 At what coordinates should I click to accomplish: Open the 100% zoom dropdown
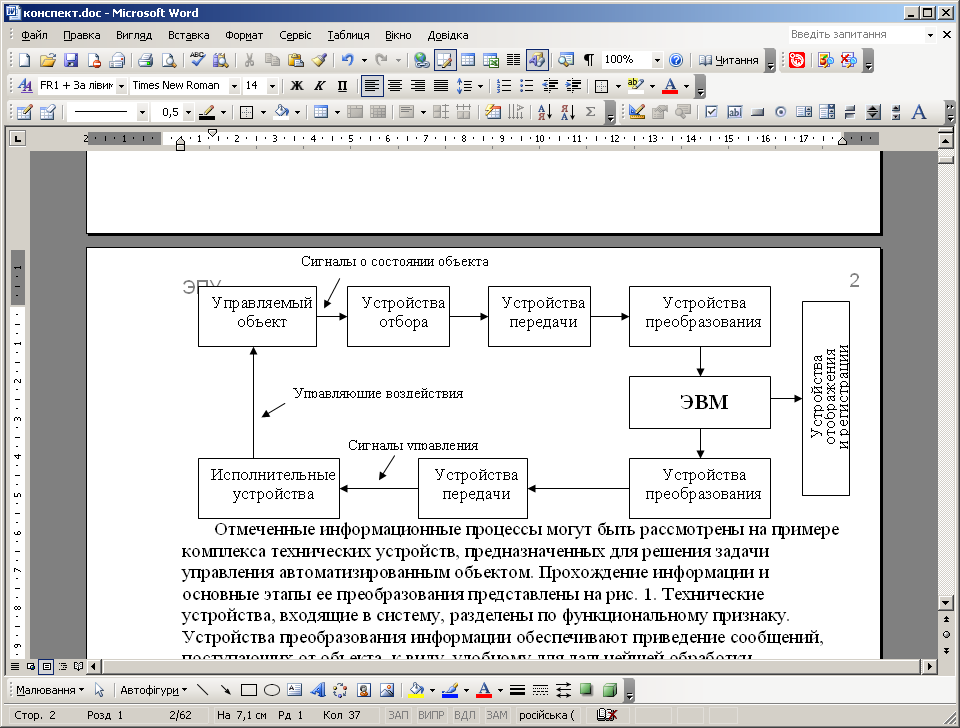657,60
